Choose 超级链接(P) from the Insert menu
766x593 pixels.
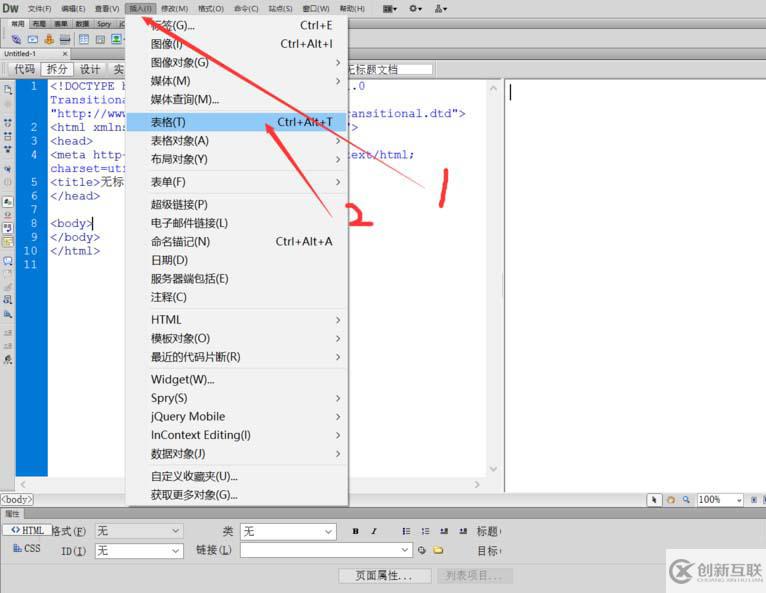[x=236, y=205]
